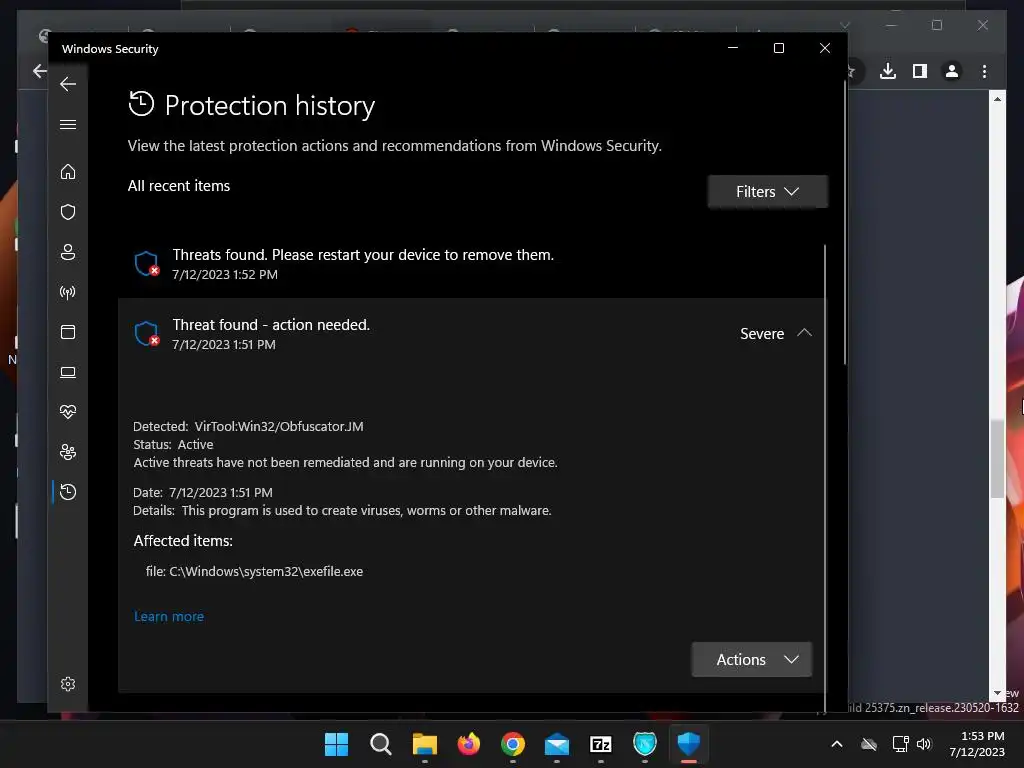This screenshot has height=768, width=1024.
Task: Open three-dot menu in browser window
Action: coord(984,71)
